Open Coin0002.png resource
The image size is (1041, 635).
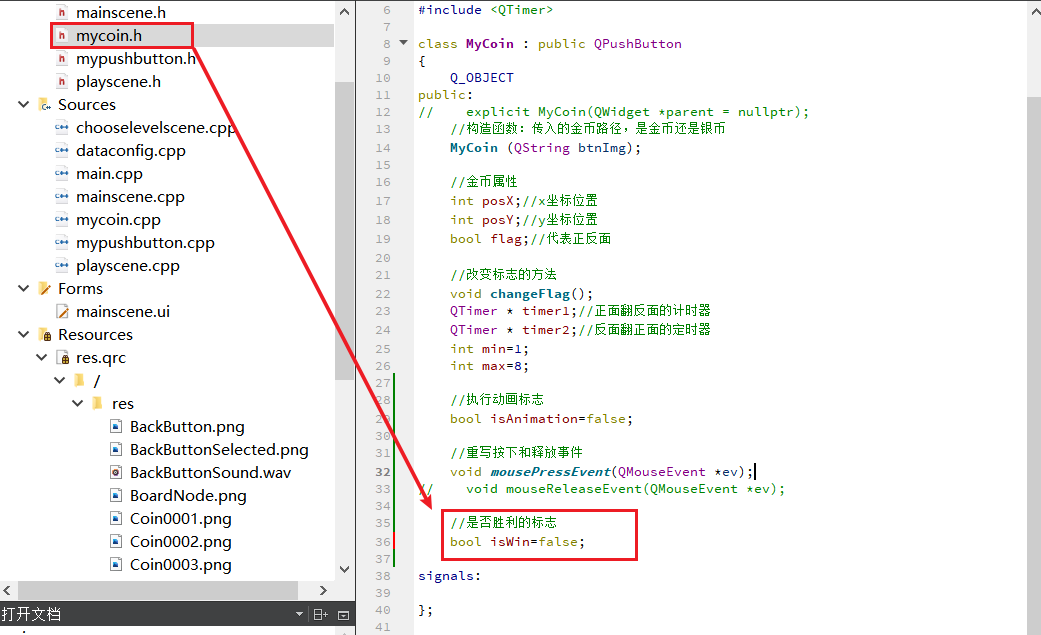181,541
